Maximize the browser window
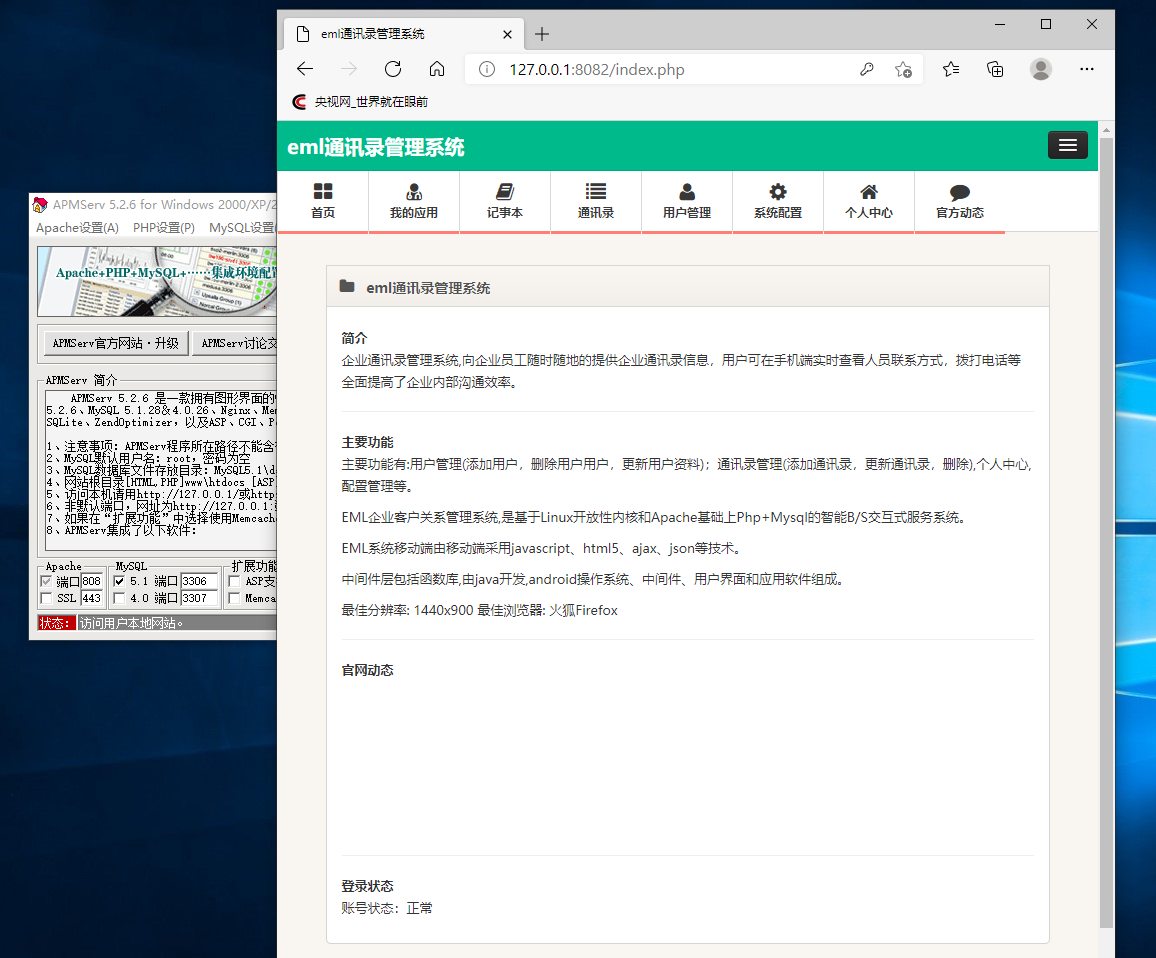This screenshot has height=958, width=1156. point(1045,24)
